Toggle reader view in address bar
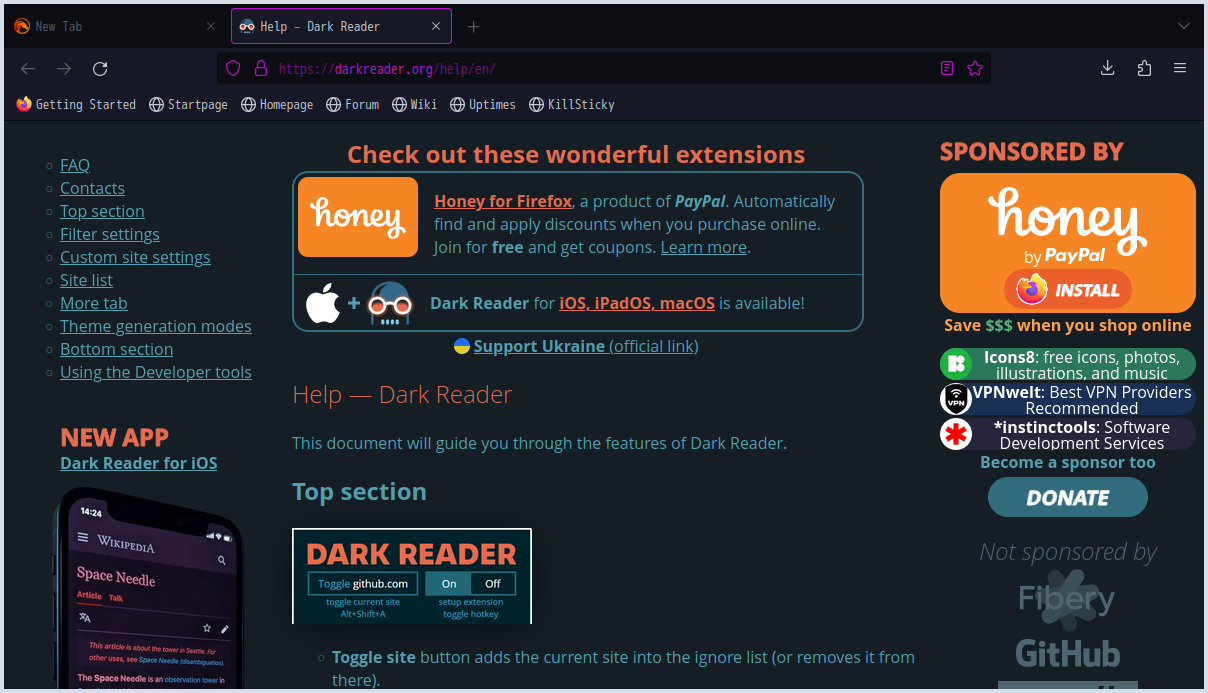 pyautogui.click(x=947, y=69)
